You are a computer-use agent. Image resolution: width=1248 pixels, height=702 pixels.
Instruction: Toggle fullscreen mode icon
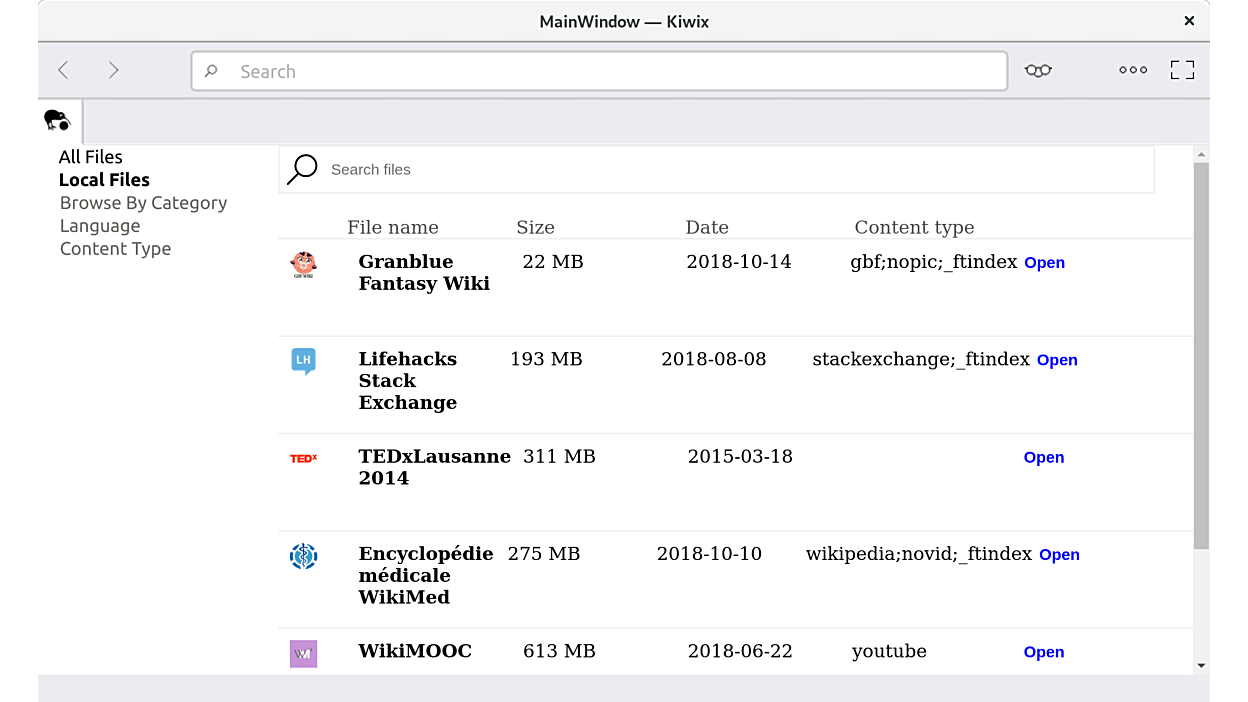[1182, 70]
